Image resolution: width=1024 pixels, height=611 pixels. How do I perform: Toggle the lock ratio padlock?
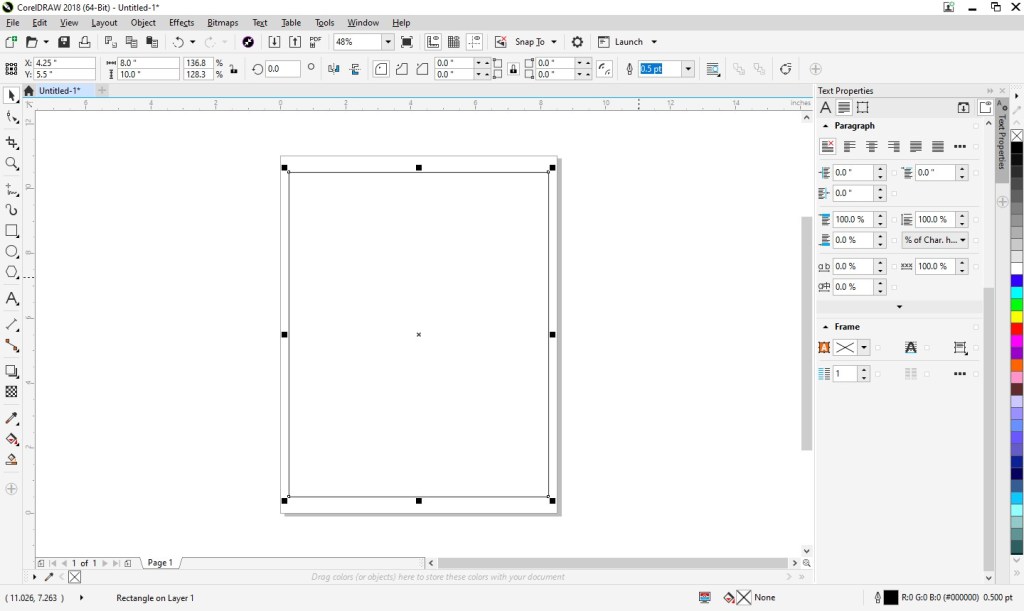pyautogui.click(x=234, y=69)
